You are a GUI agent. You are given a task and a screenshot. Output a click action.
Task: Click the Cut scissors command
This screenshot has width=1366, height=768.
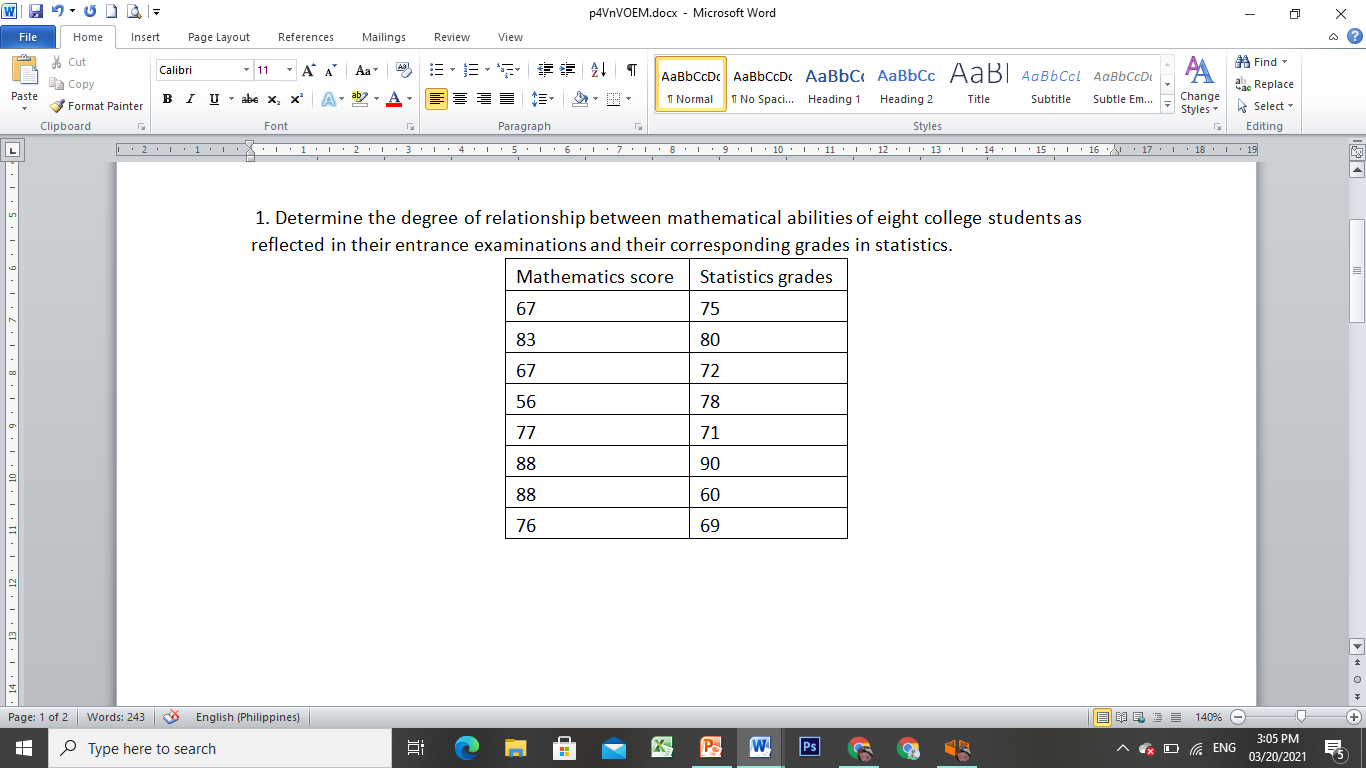[68, 62]
